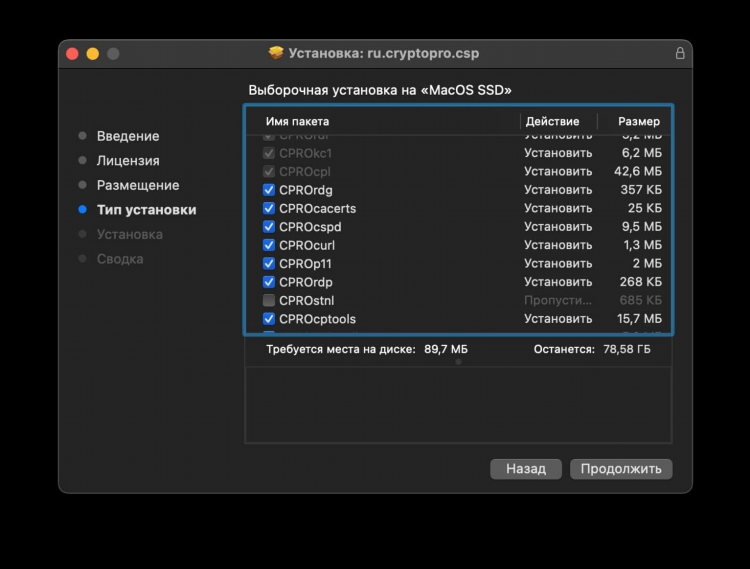This screenshot has width=750, height=569.
Task: Click the 357 КБ size value
Action: pyautogui.click(x=641, y=190)
